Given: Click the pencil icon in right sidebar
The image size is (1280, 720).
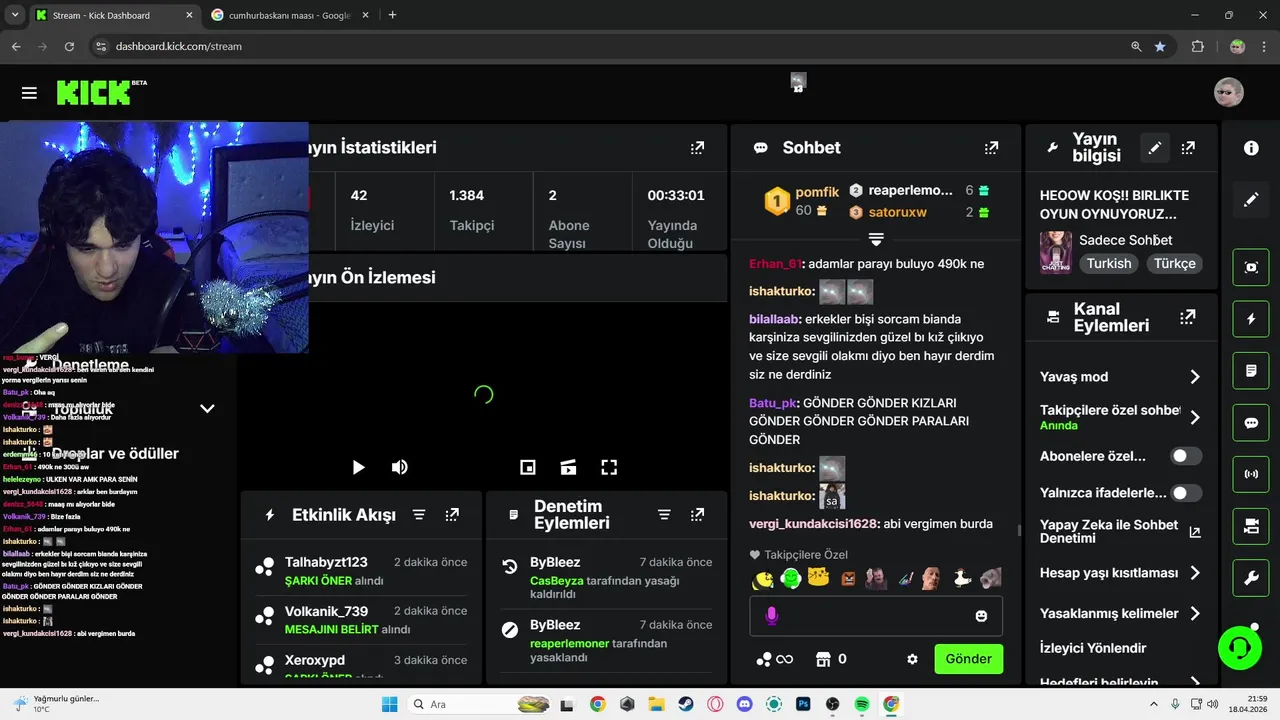Looking at the screenshot, I should [x=1251, y=200].
